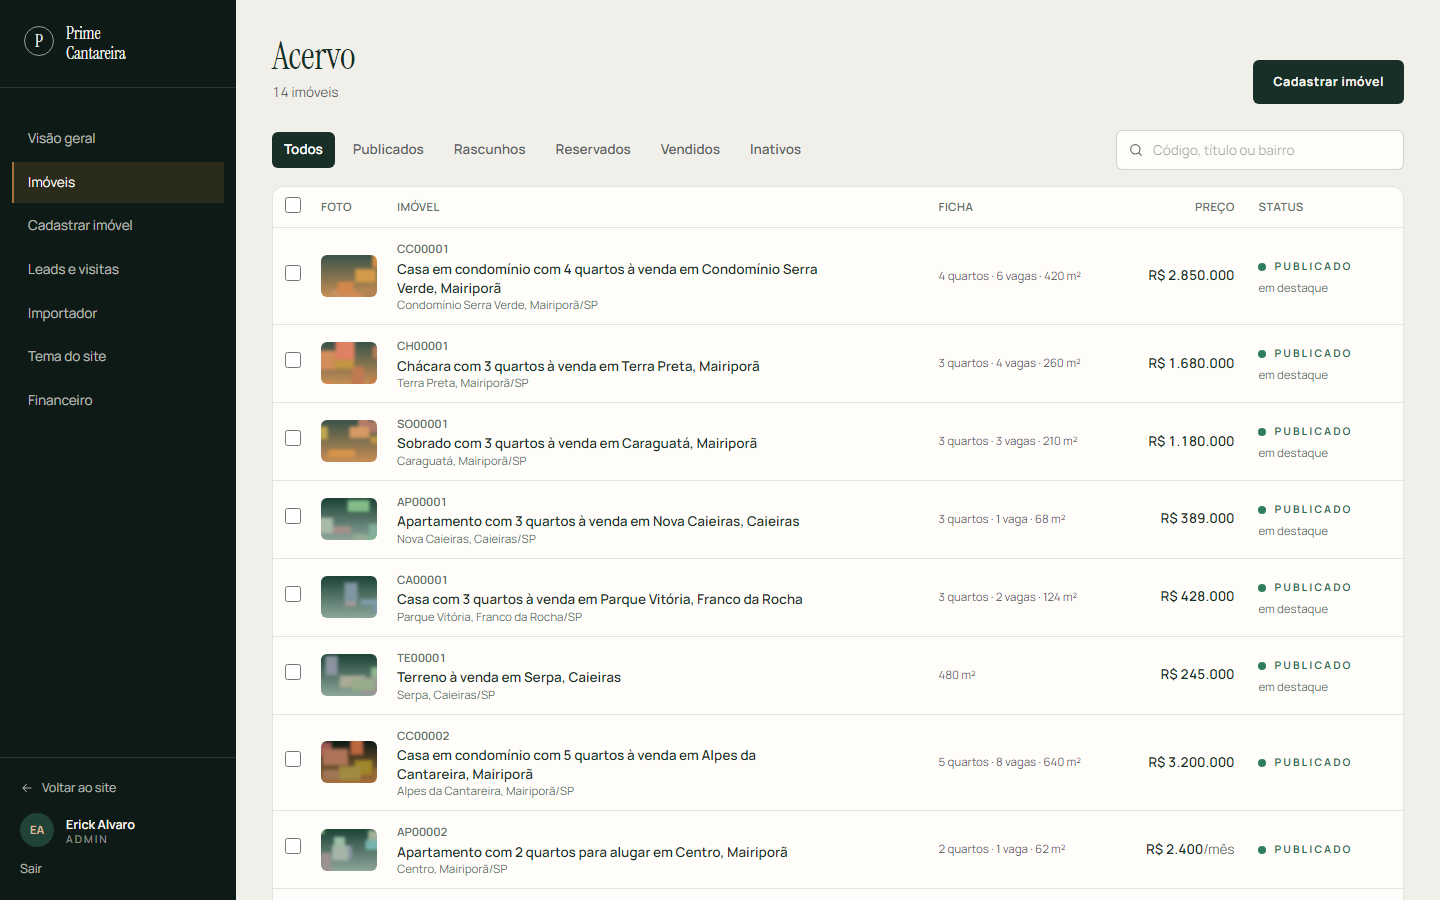Click '5 quartos · 8 vagas · 640 m²' details
1440x900 pixels.
tap(1009, 762)
